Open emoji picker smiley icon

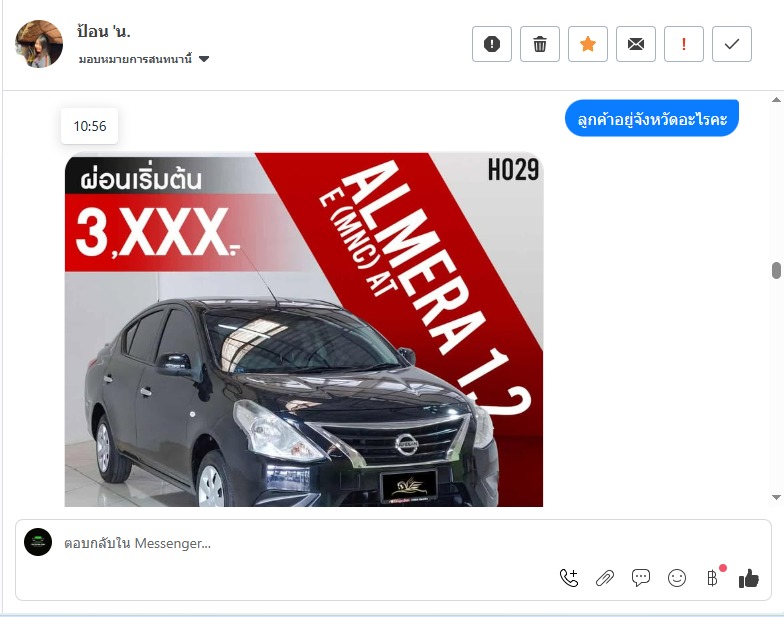pos(676,578)
